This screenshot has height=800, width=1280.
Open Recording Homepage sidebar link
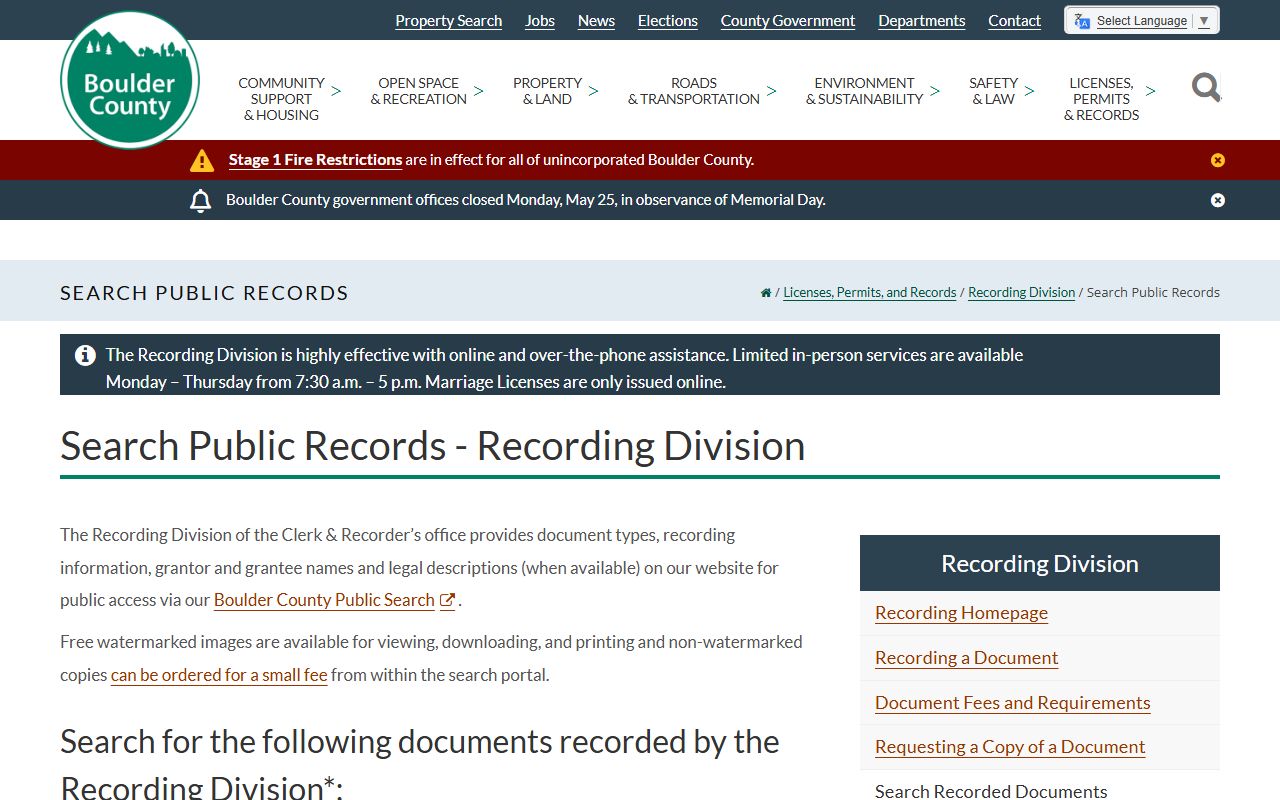pyautogui.click(x=961, y=613)
